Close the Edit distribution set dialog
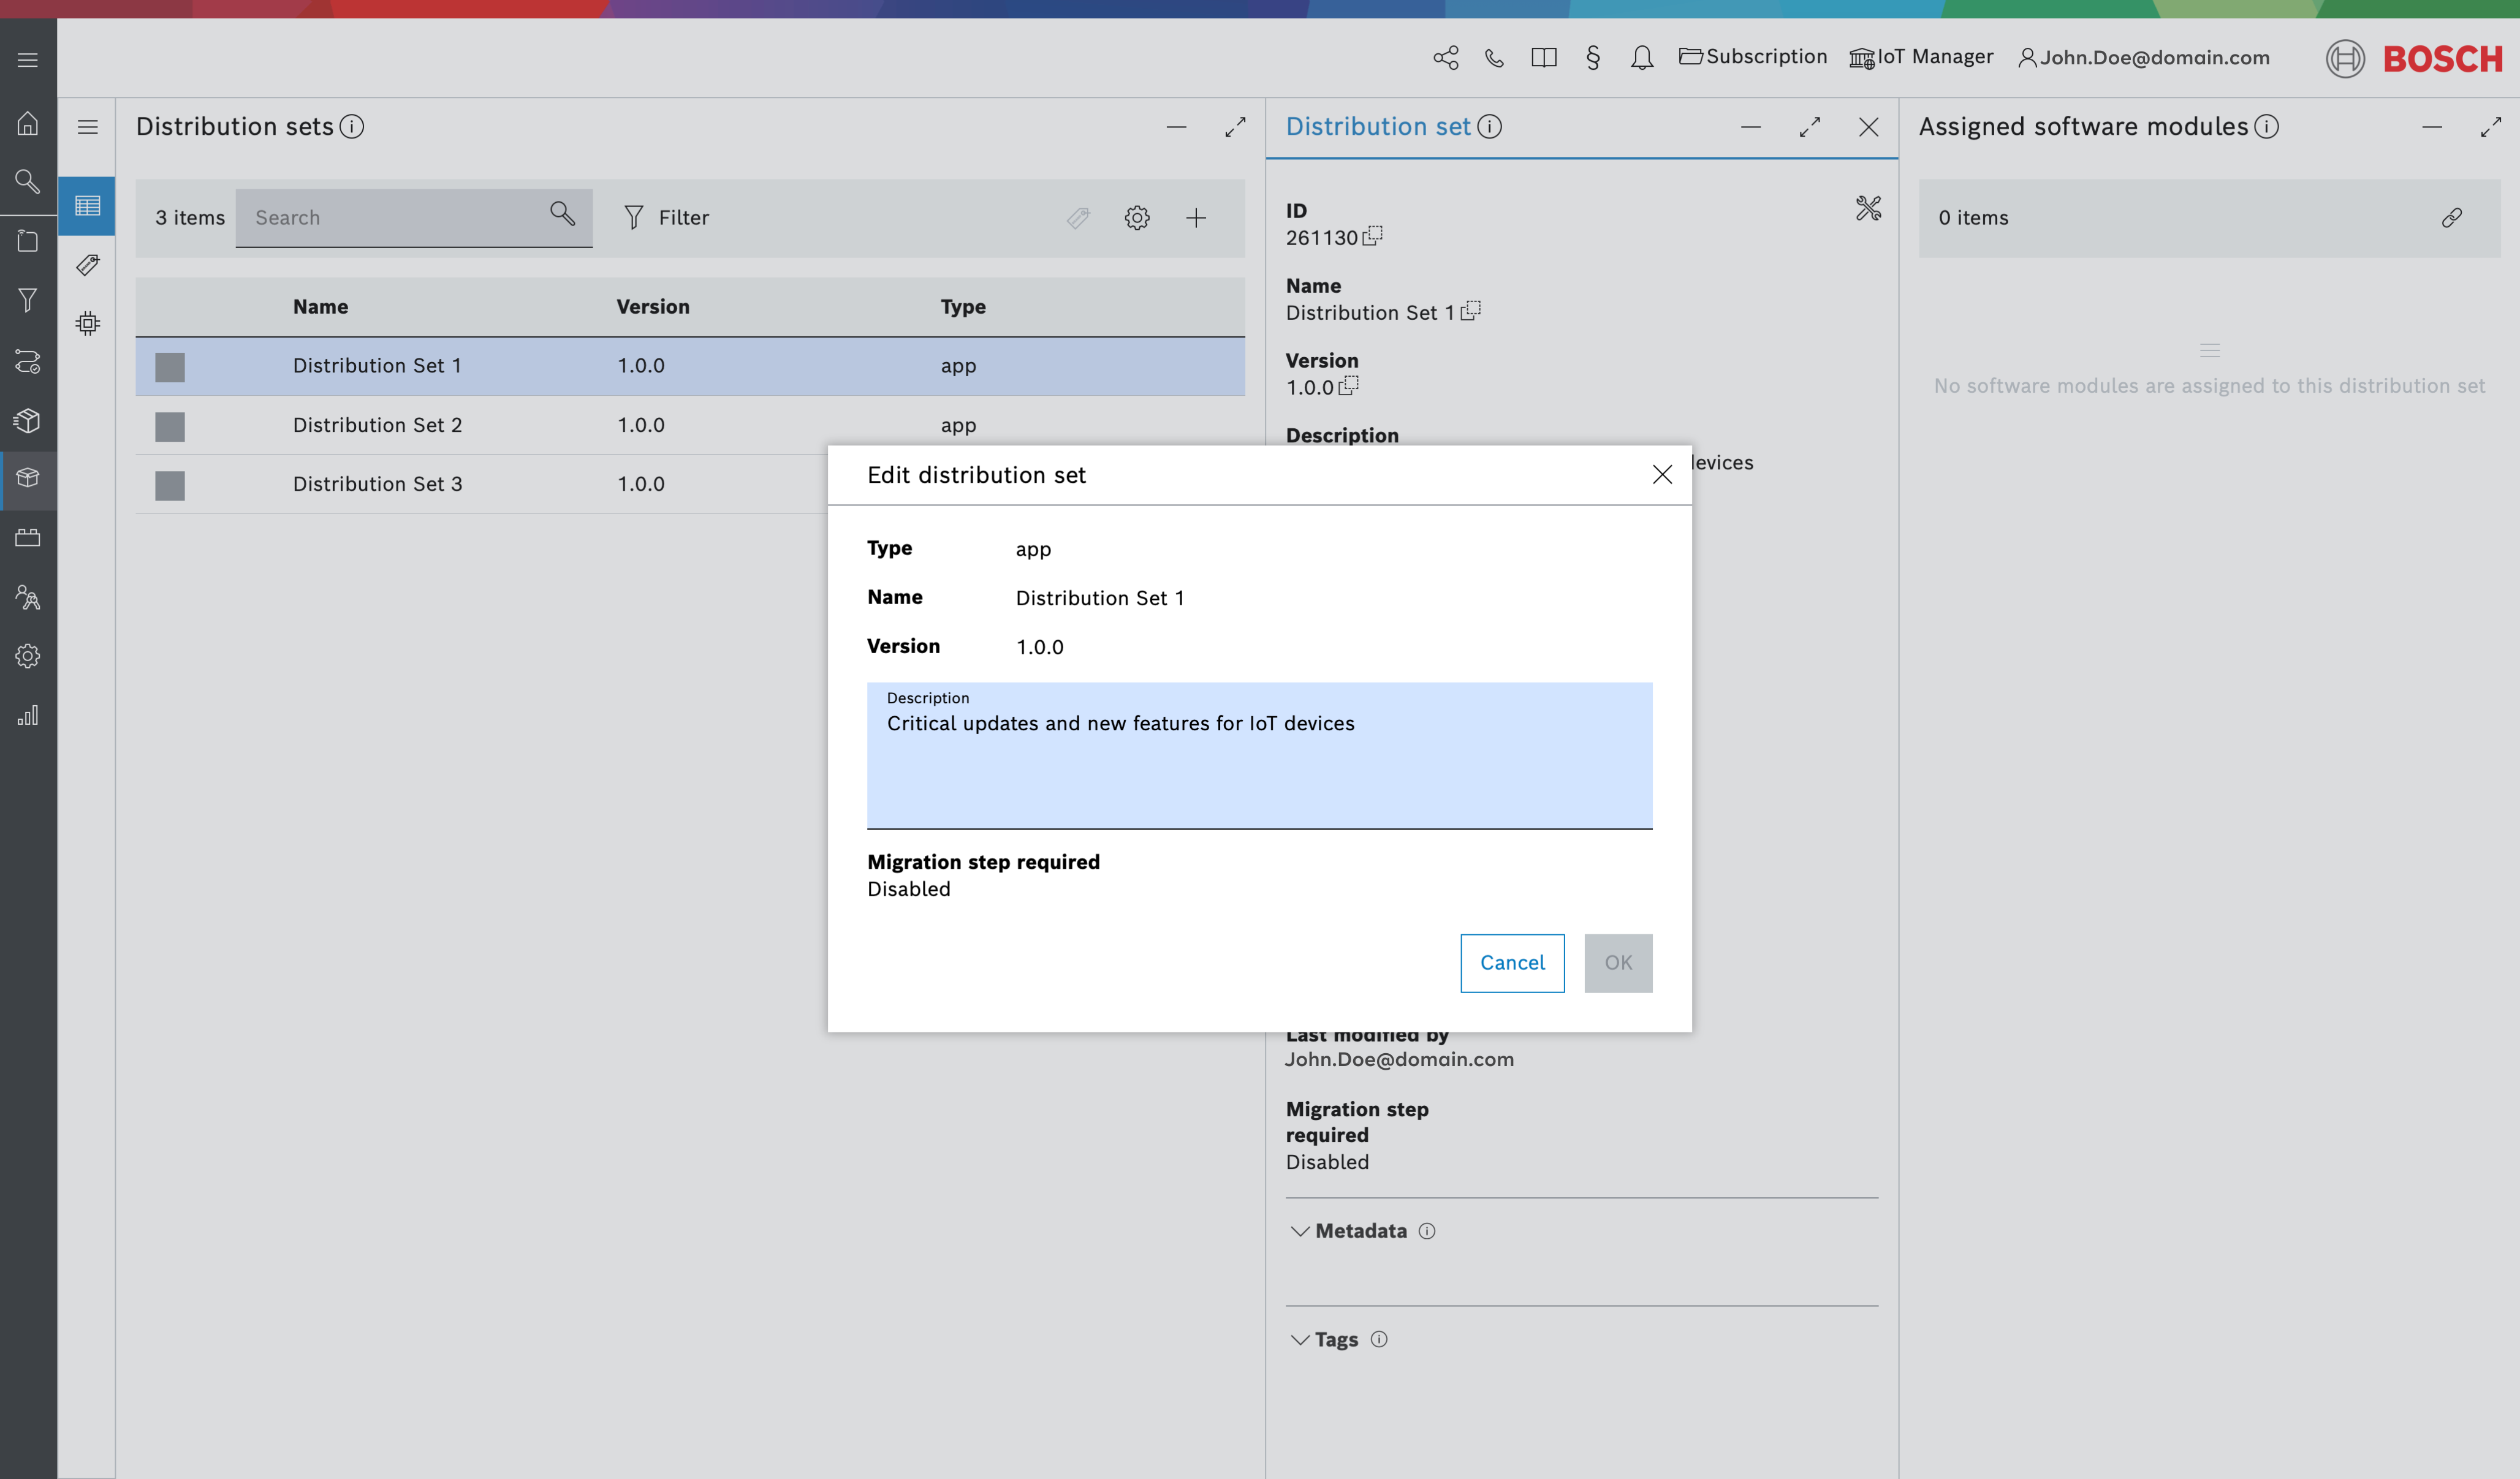The height and width of the screenshot is (1479, 2520). [1662, 475]
